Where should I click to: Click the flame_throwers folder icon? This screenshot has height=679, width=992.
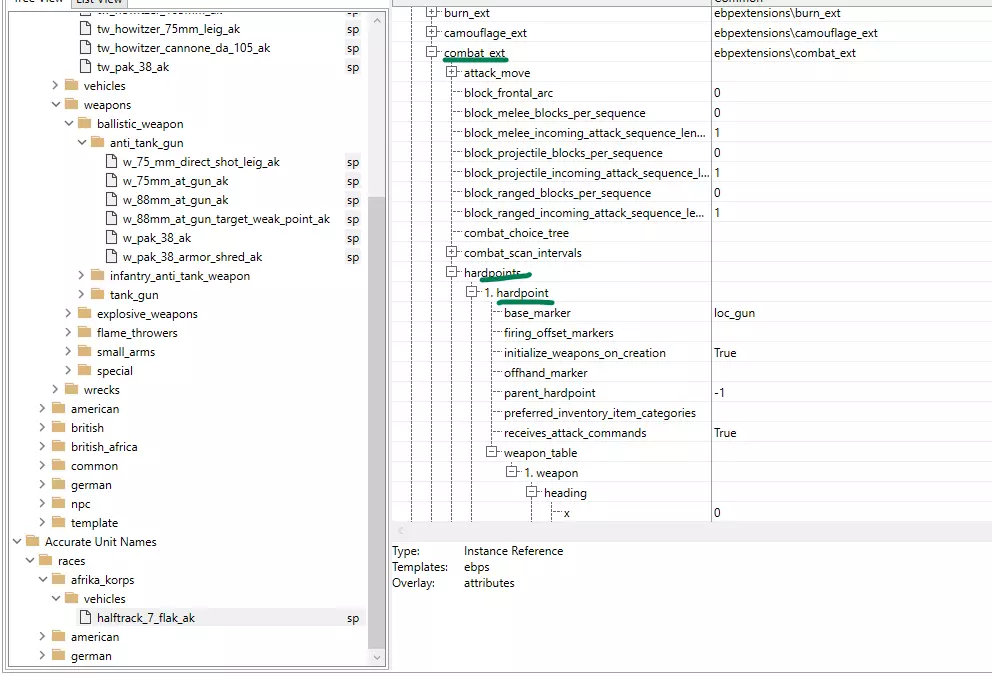coord(85,332)
